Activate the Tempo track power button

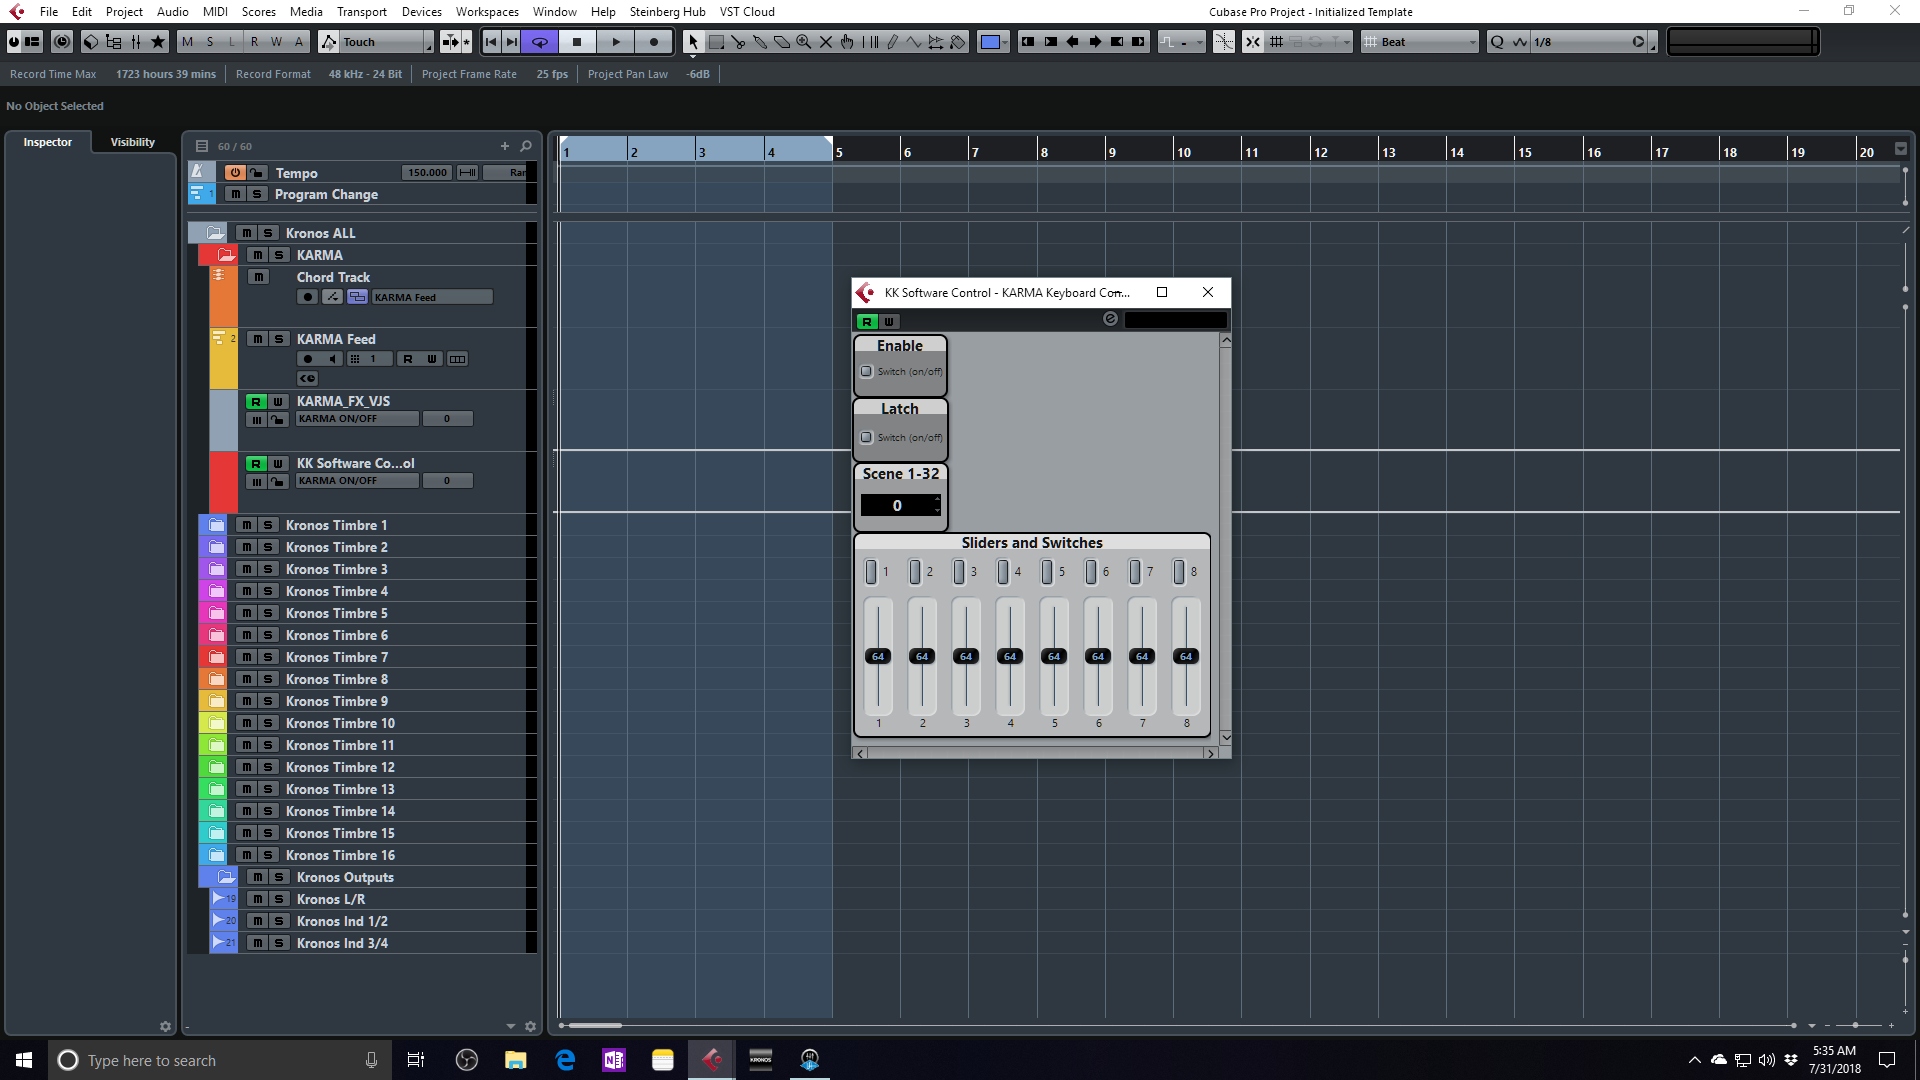(x=235, y=173)
